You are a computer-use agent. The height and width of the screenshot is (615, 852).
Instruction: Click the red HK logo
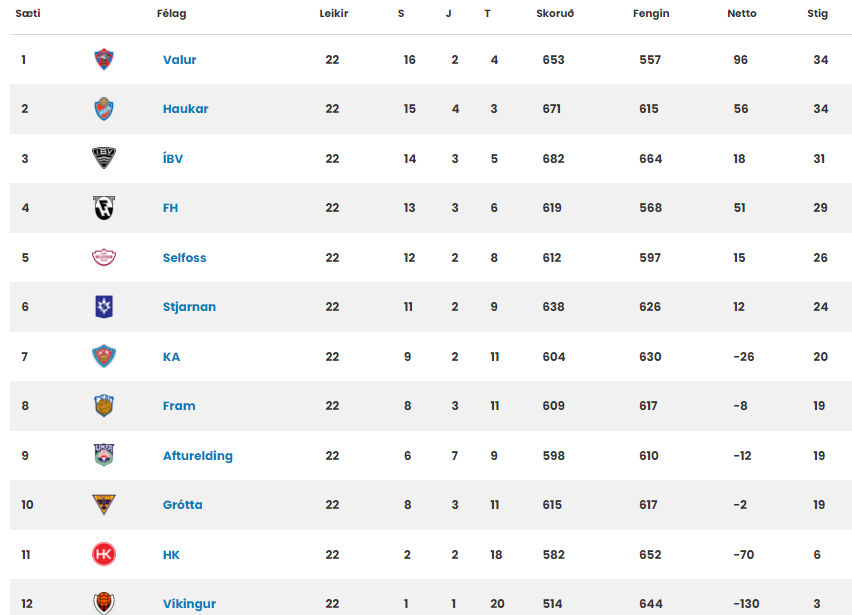[x=104, y=554]
